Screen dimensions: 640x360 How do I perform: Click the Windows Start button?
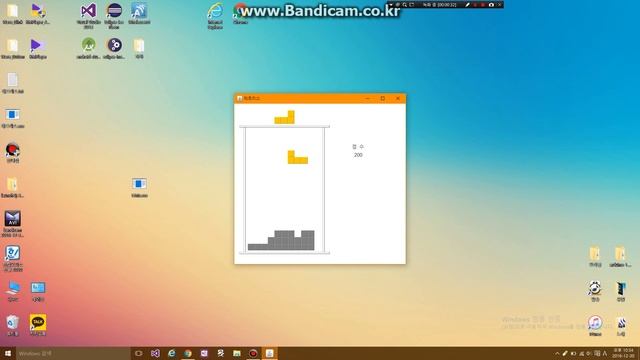click(7, 353)
